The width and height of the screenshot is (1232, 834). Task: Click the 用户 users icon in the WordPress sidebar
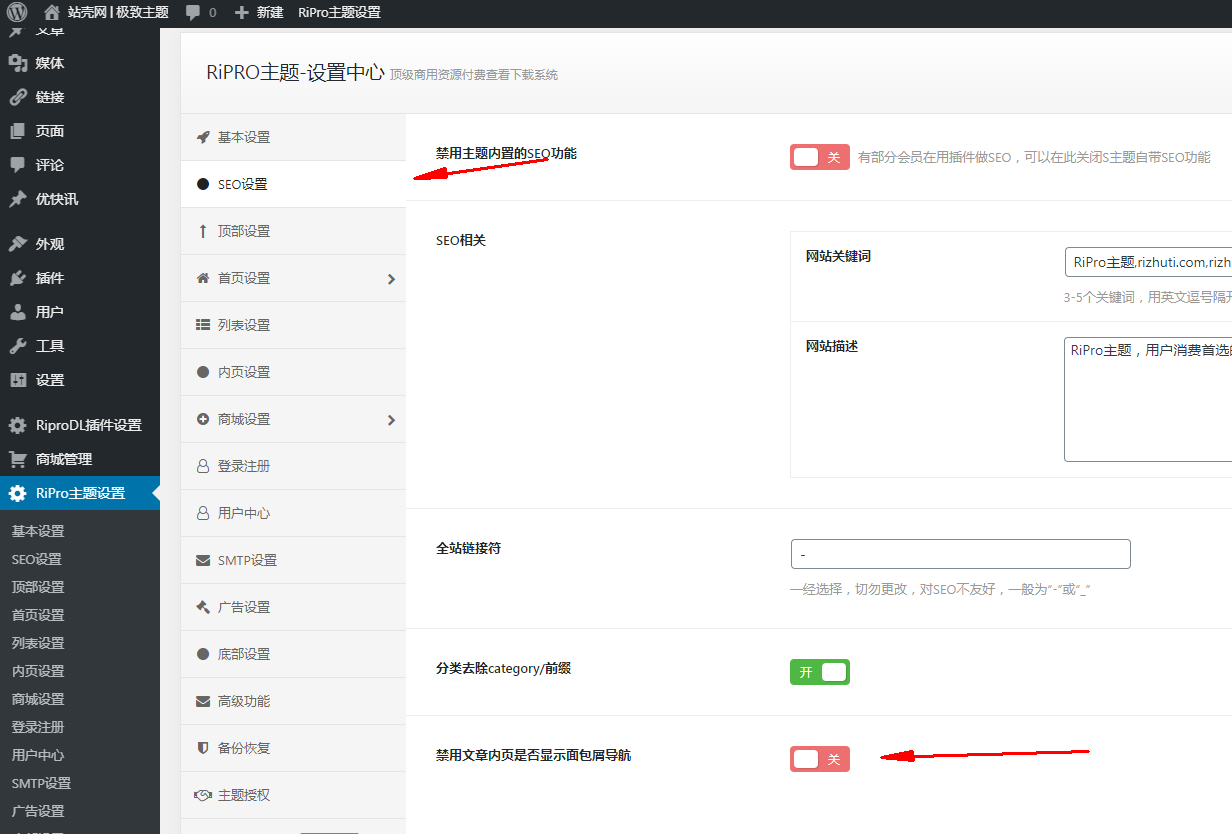[x=18, y=312]
